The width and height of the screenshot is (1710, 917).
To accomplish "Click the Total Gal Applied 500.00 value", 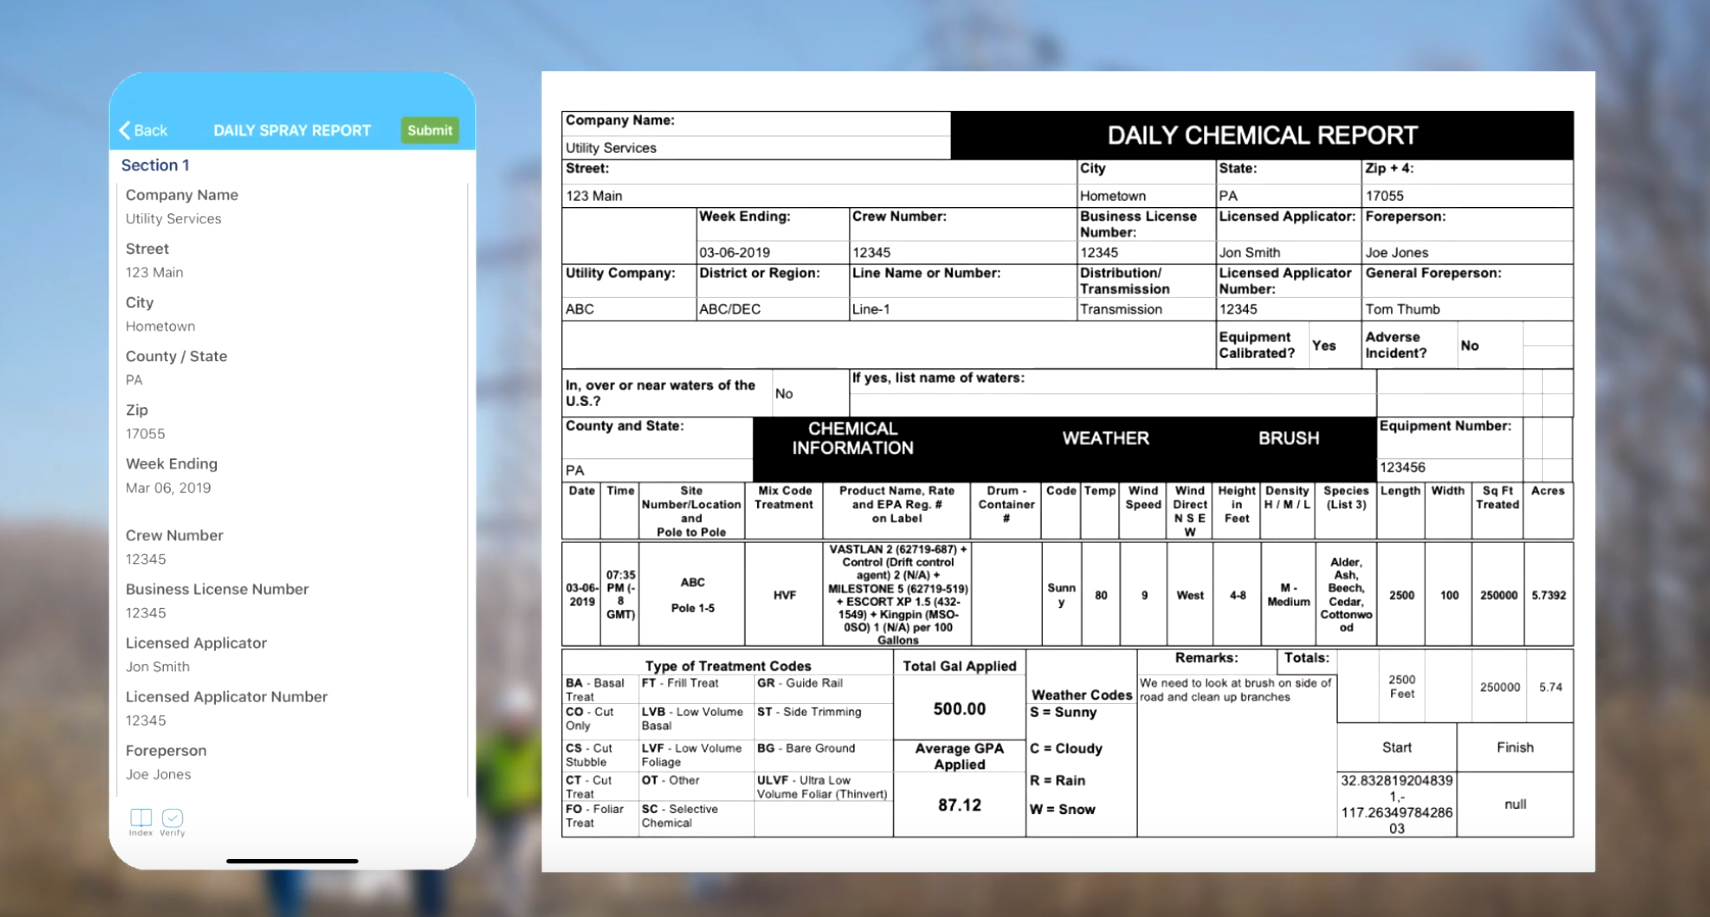I will tap(959, 709).
